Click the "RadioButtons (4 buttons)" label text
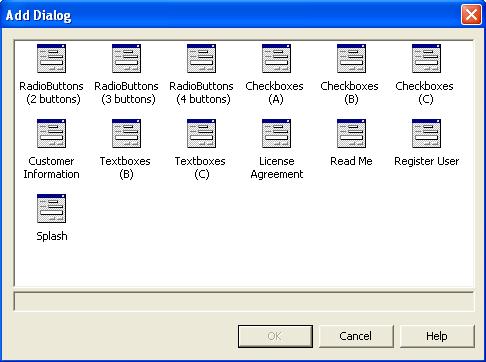The height and width of the screenshot is (362, 486). pos(201,93)
